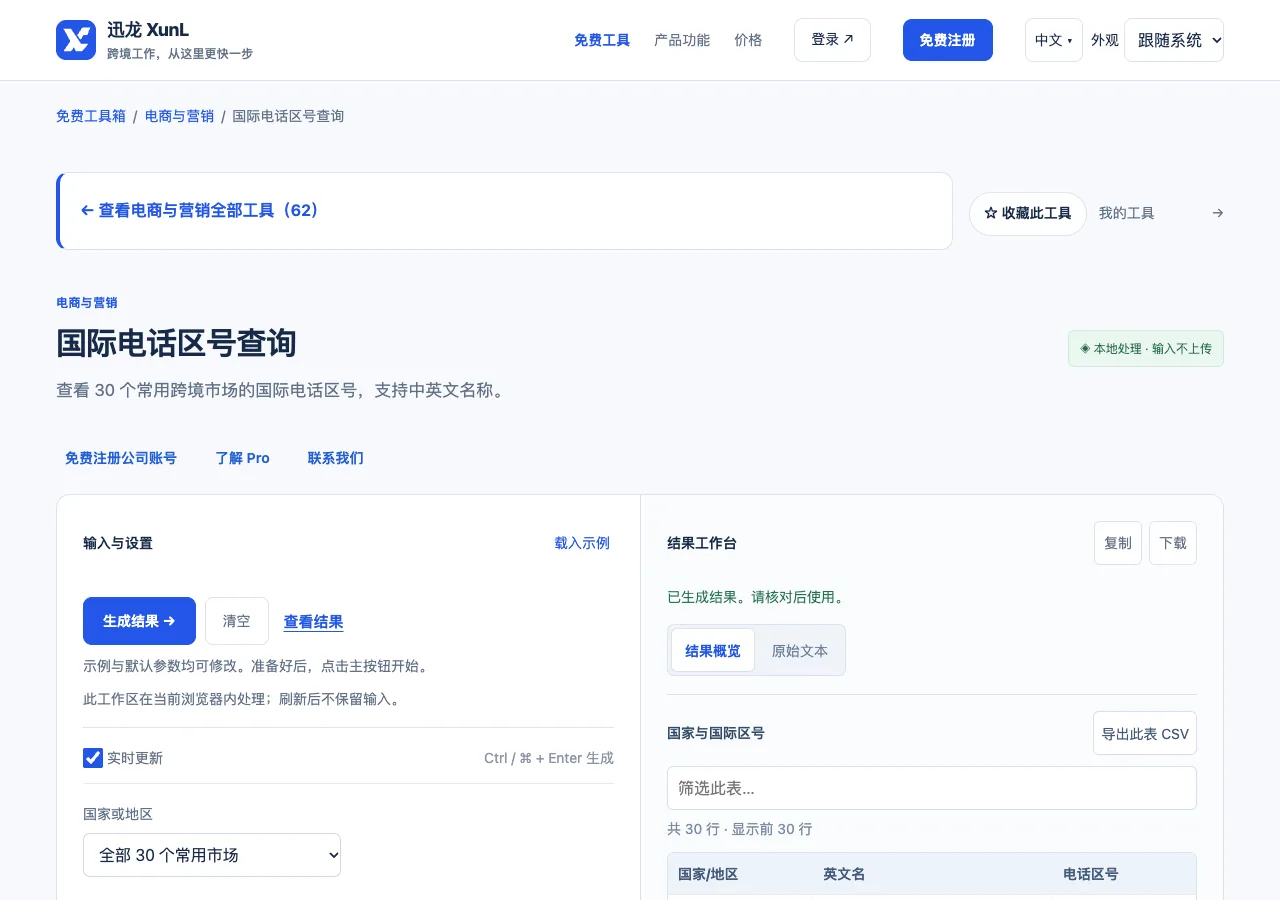Open the 免费工具箱 breadcrumb link
The width and height of the screenshot is (1280, 900).
[91, 116]
